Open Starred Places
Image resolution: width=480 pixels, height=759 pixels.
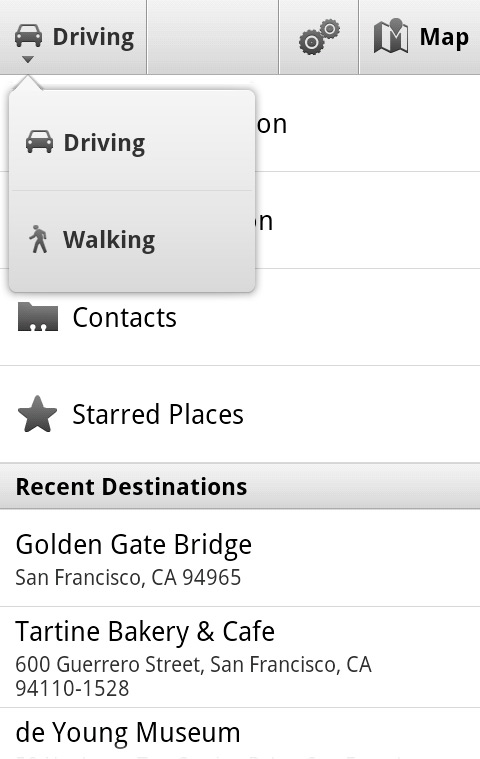point(240,414)
